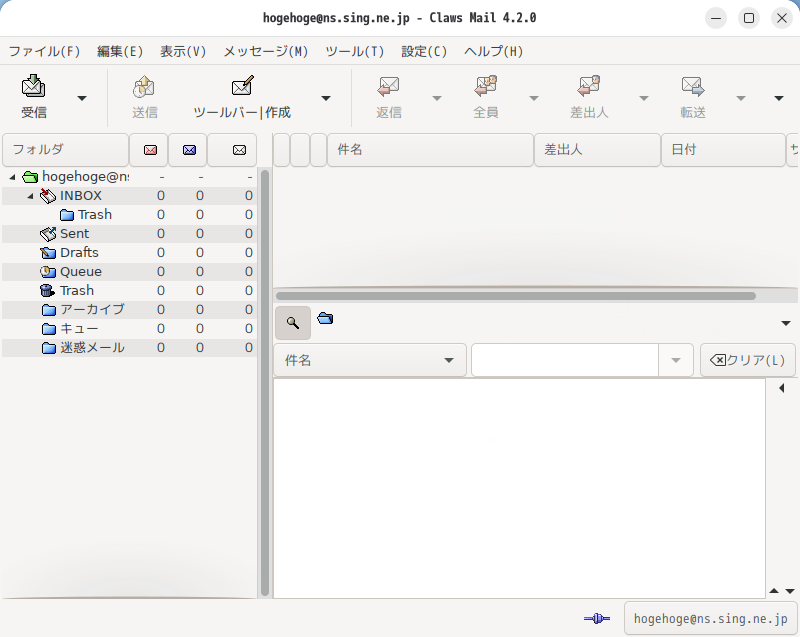
Task: Click the blue new-mail column header icon
Action: tap(187, 149)
